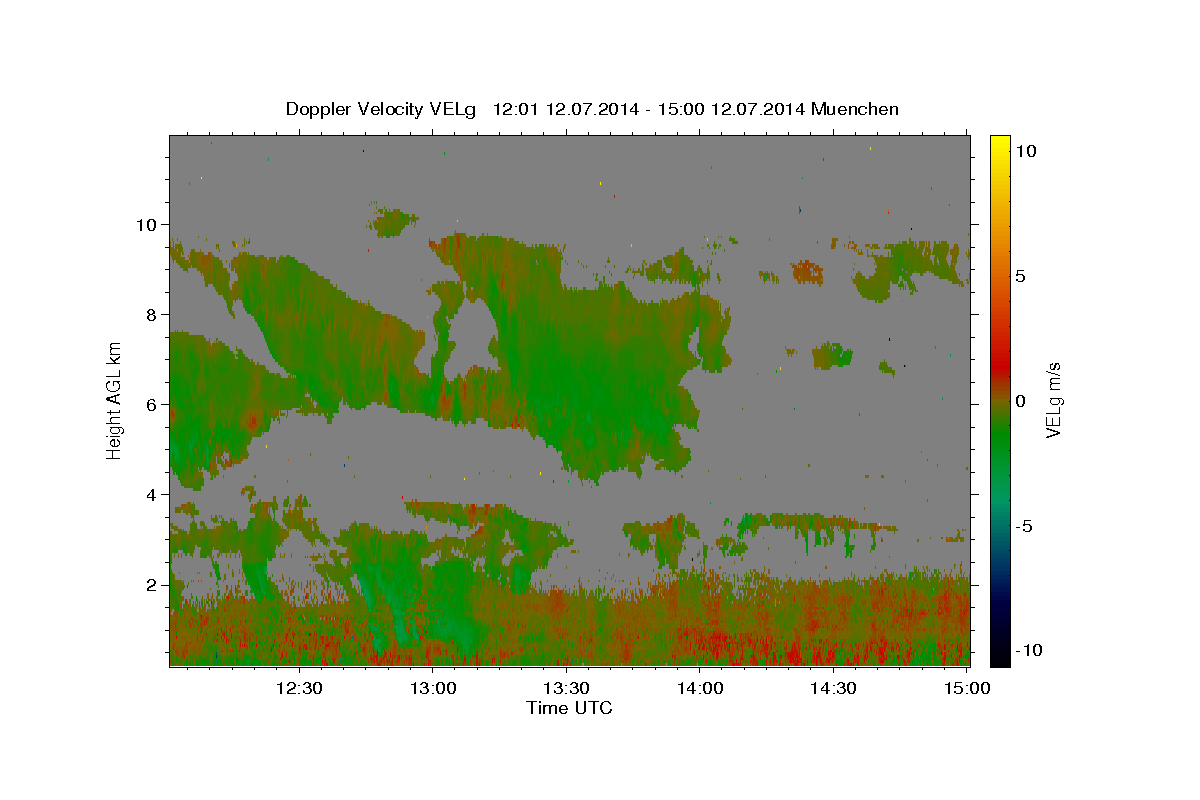The image size is (1200, 800).
Task: Click the height tick label 2
Action: [153, 585]
